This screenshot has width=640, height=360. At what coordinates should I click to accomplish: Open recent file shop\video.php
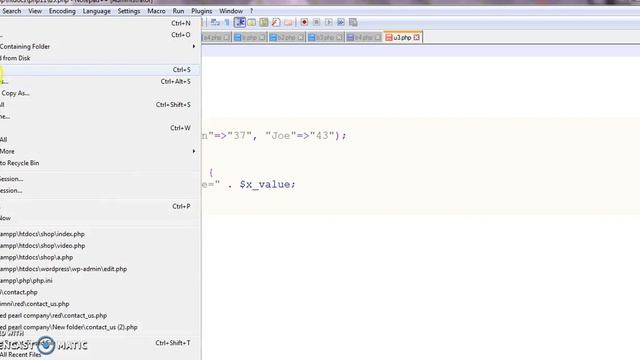tap(99, 246)
